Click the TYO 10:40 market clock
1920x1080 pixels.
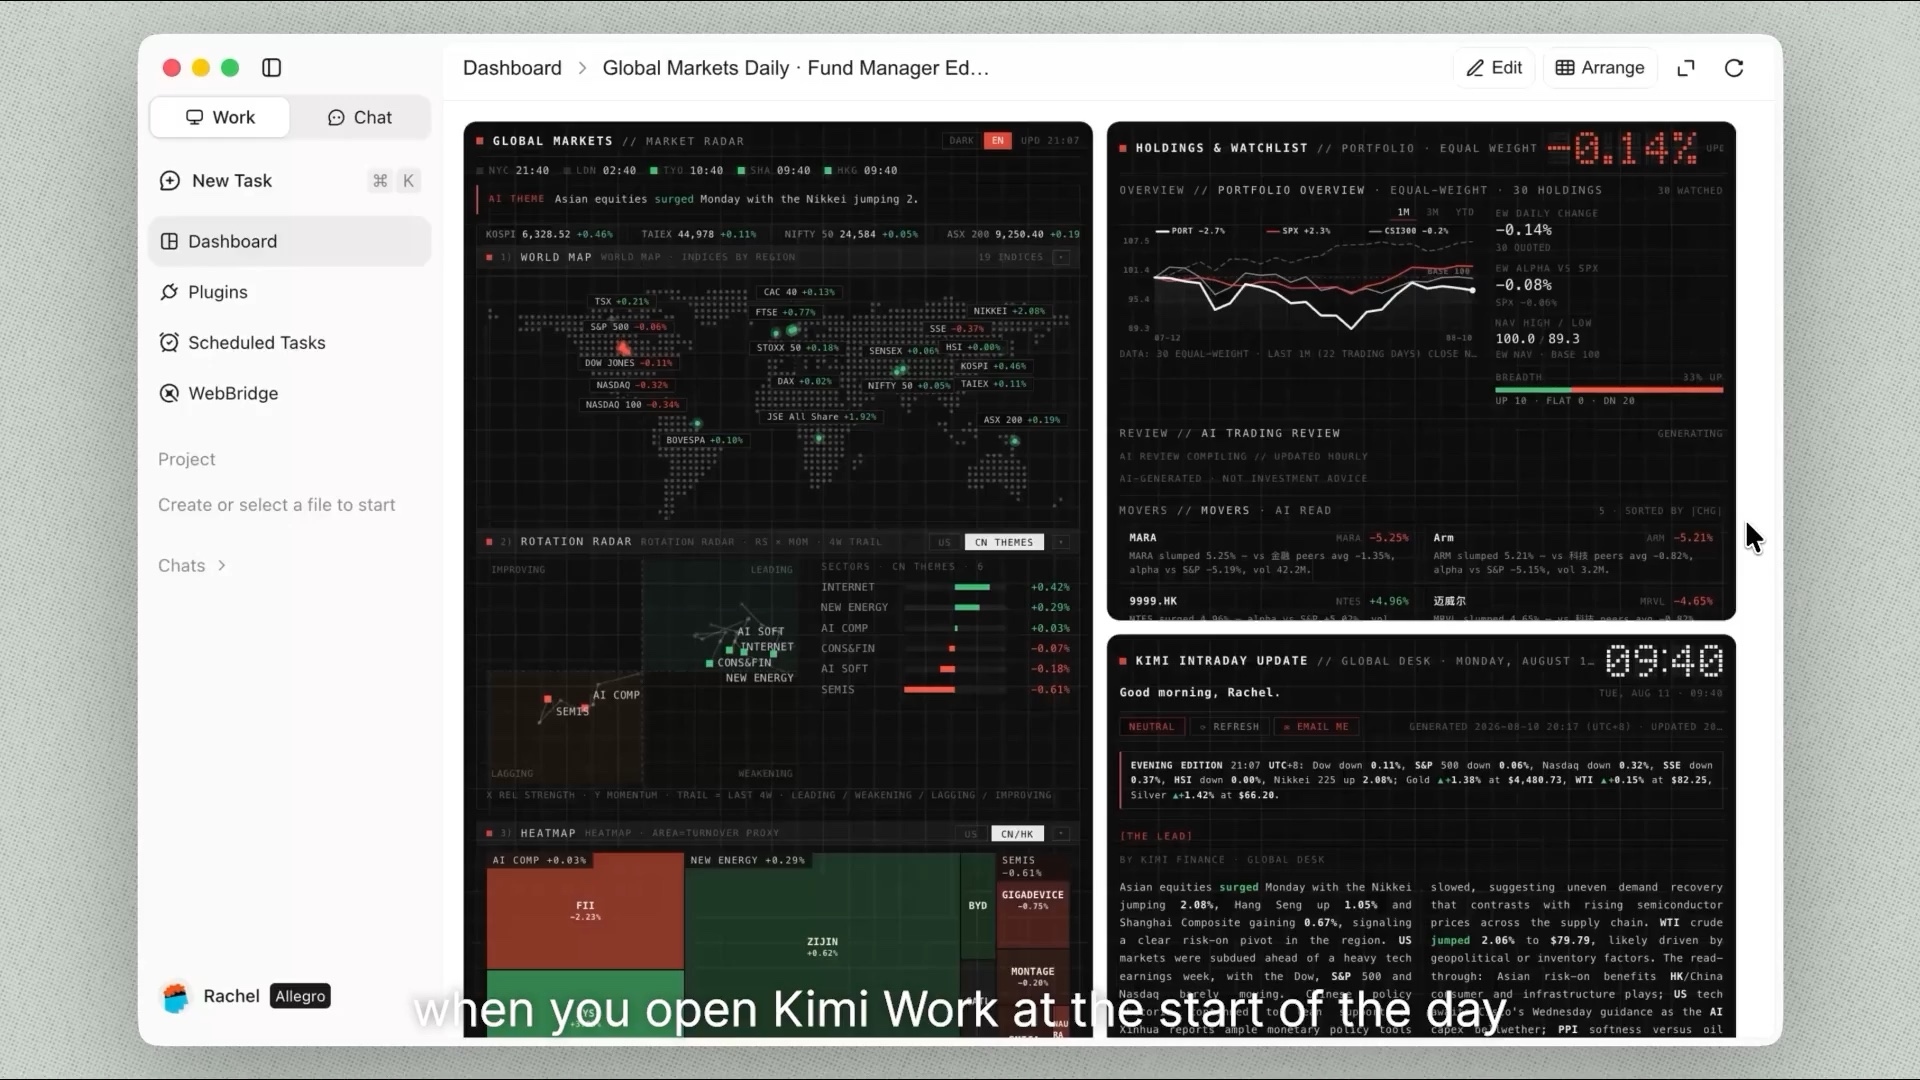click(687, 170)
